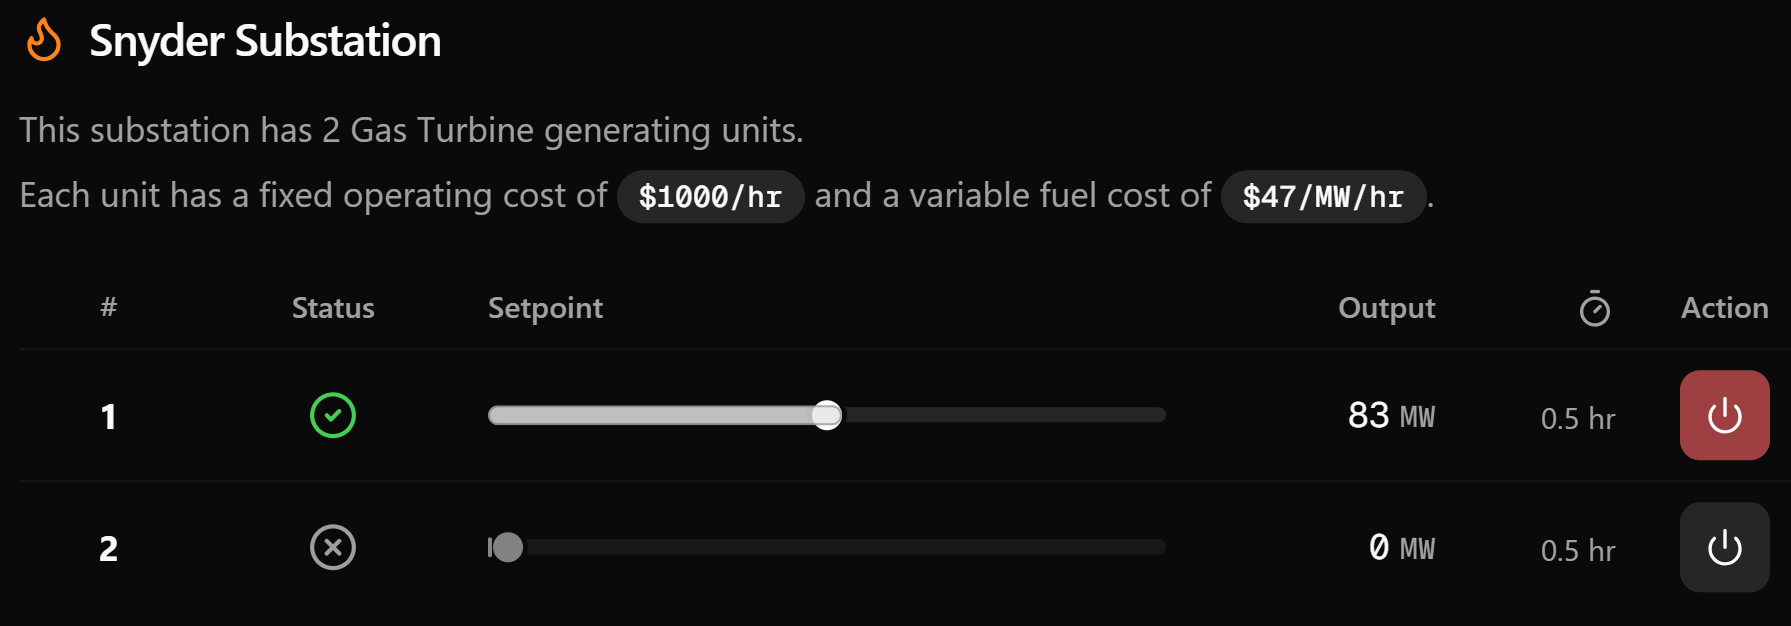Image resolution: width=1791 pixels, height=626 pixels.
Task: Click unit 1's 0.5 hr timer value
Action: (x=1577, y=418)
